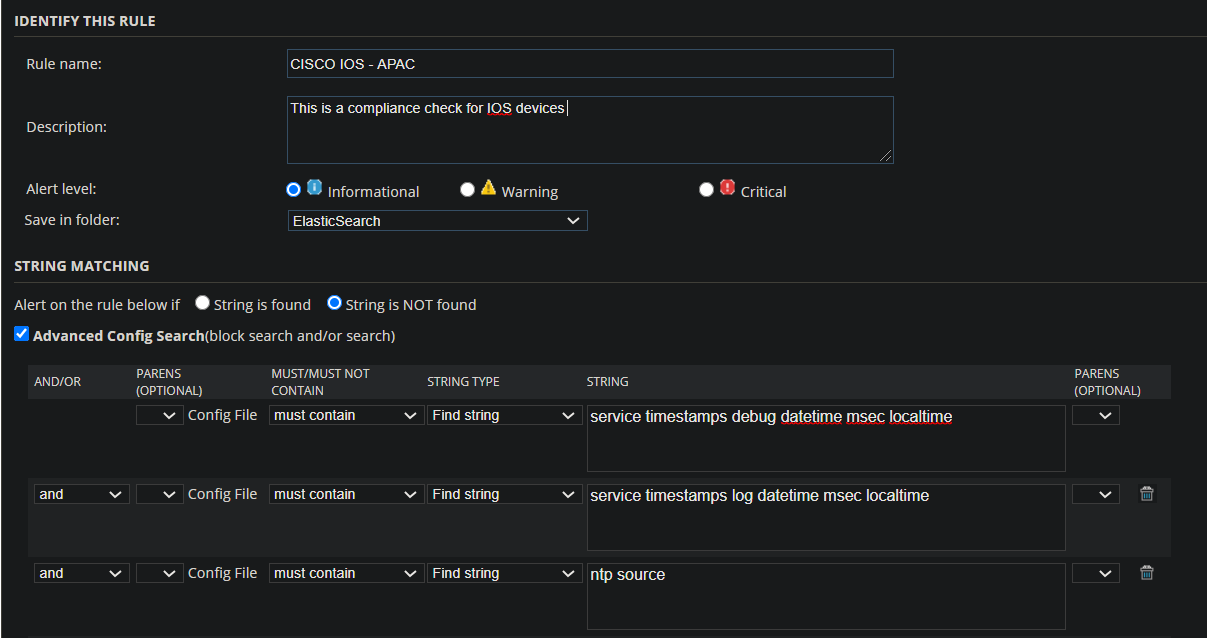Uncheck the Advanced Config Search checkbox

(22, 335)
